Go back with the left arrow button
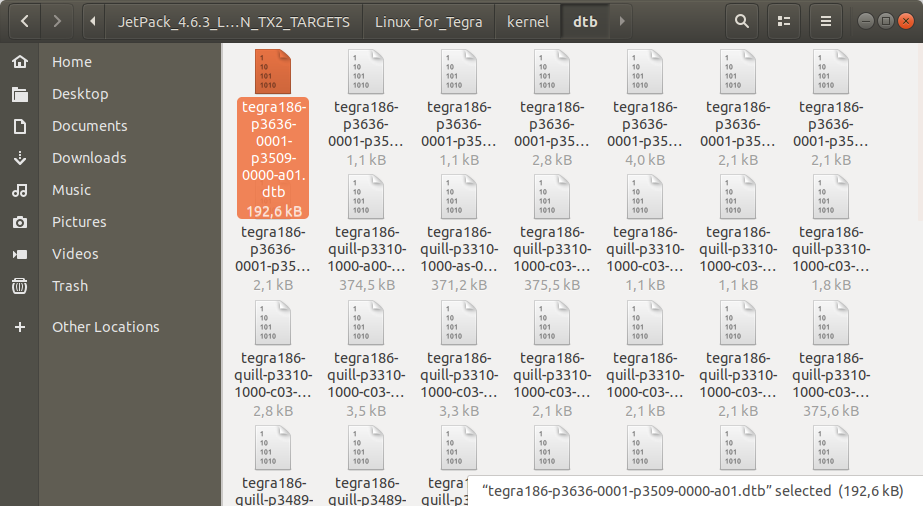 (x=24, y=22)
